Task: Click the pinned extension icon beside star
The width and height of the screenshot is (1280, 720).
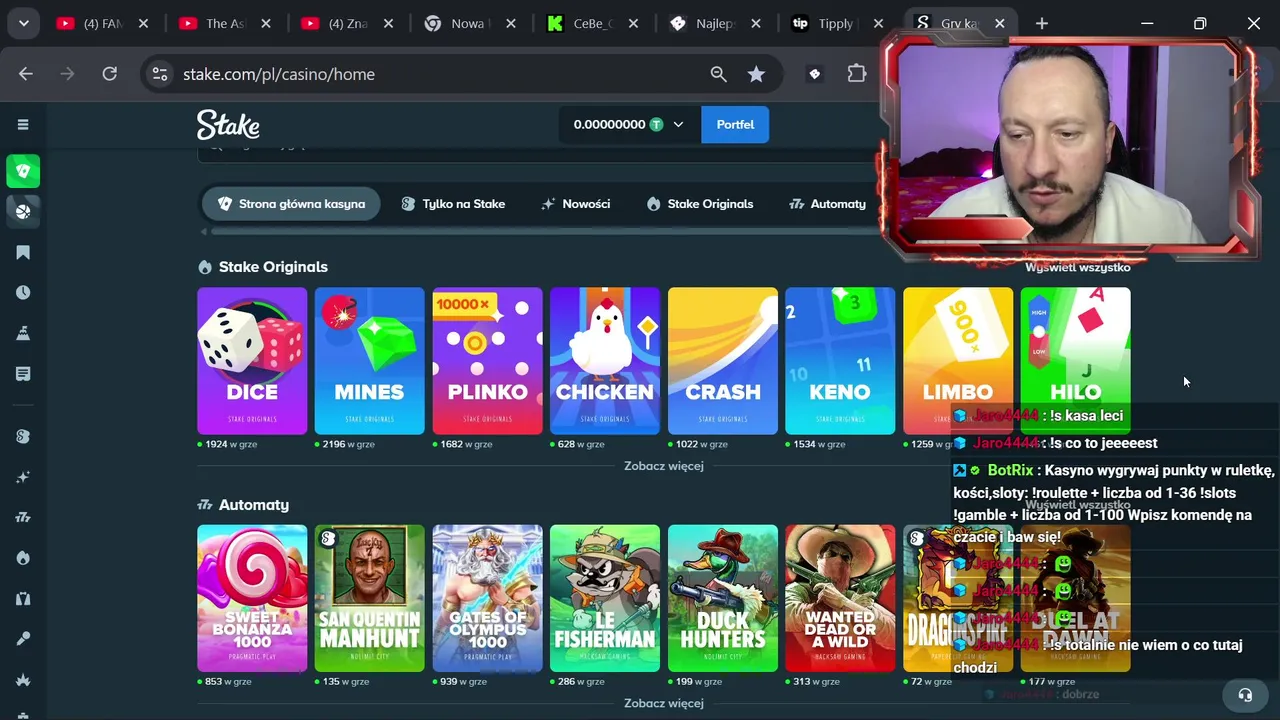Action: tap(815, 74)
